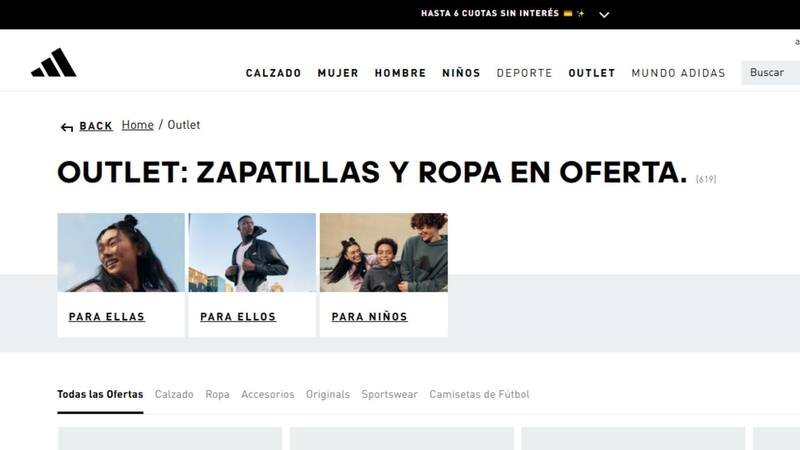Switch to the Ropa tab

[x=217, y=395]
